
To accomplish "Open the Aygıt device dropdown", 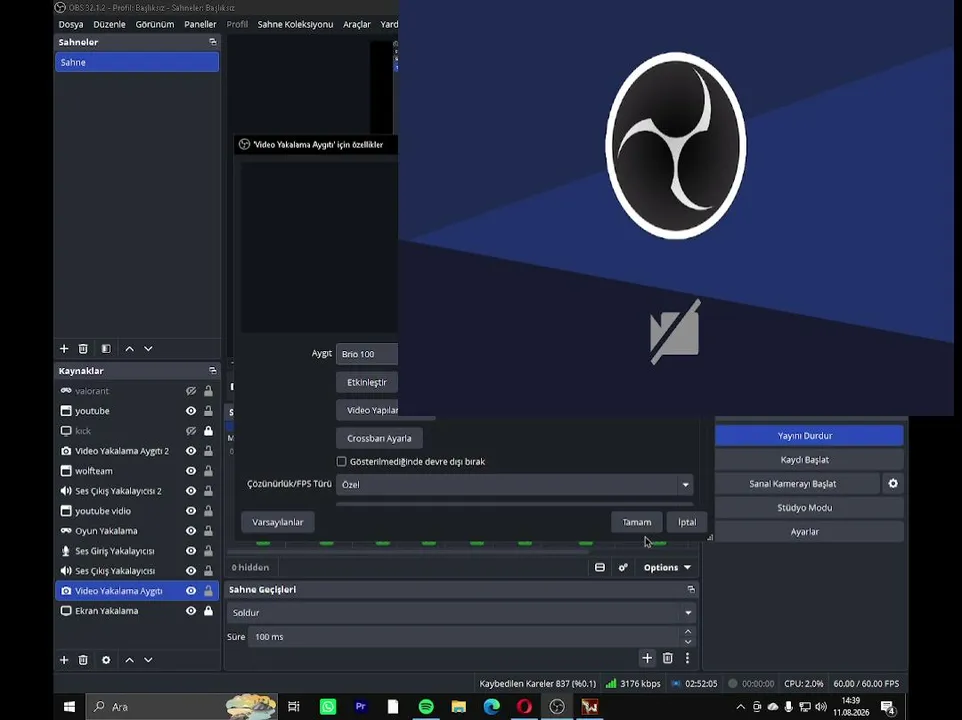I will tap(367, 354).
